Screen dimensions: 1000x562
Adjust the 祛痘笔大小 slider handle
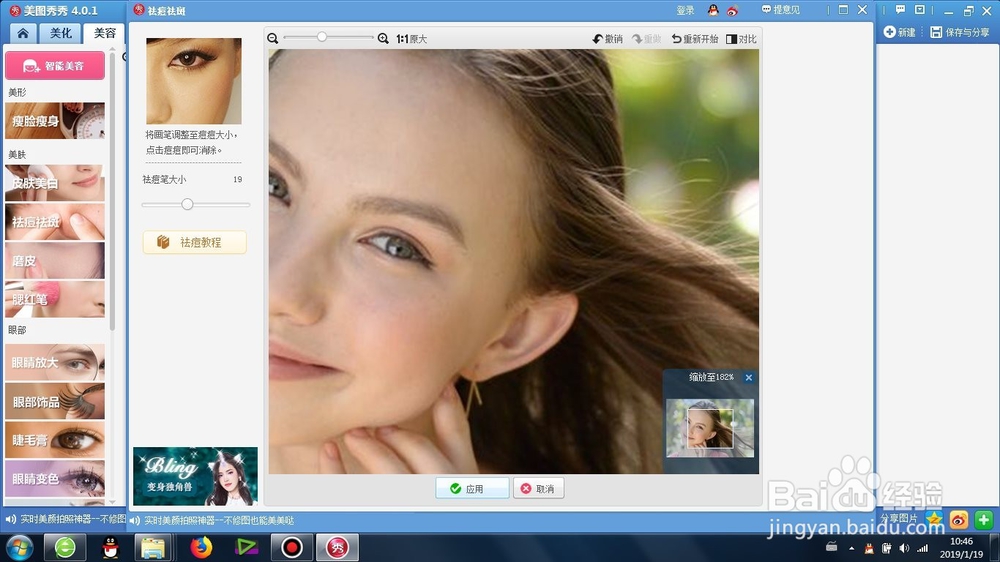187,204
